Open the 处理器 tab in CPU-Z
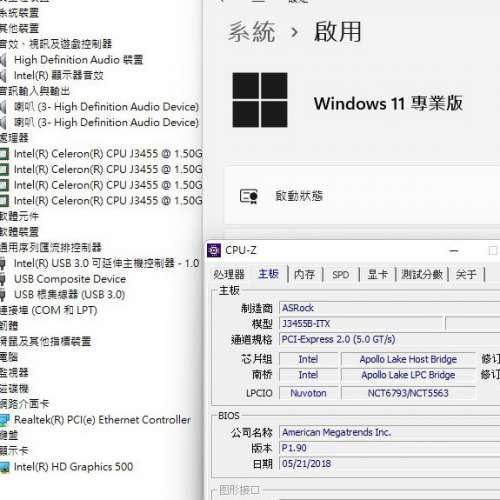The height and width of the screenshot is (500, 500). [x=229, y=274]
